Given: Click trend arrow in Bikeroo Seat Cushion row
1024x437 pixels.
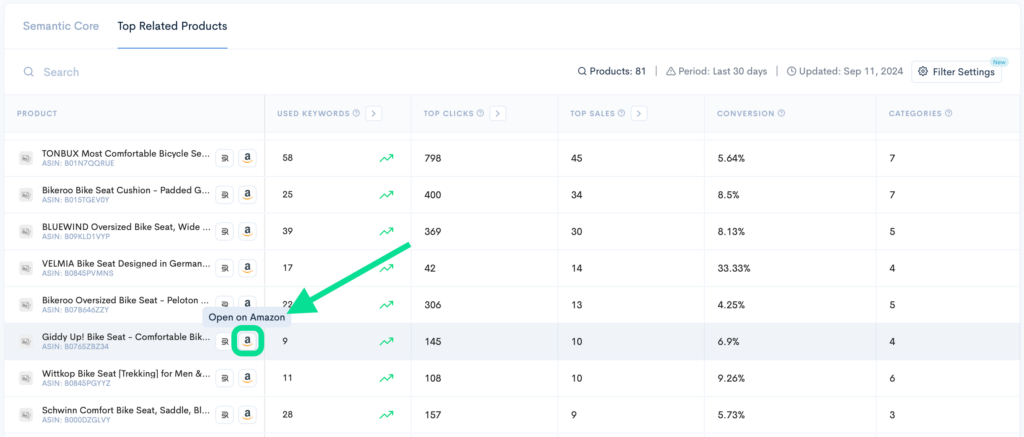Looking at the screenshot, I should tap(387, 195).
